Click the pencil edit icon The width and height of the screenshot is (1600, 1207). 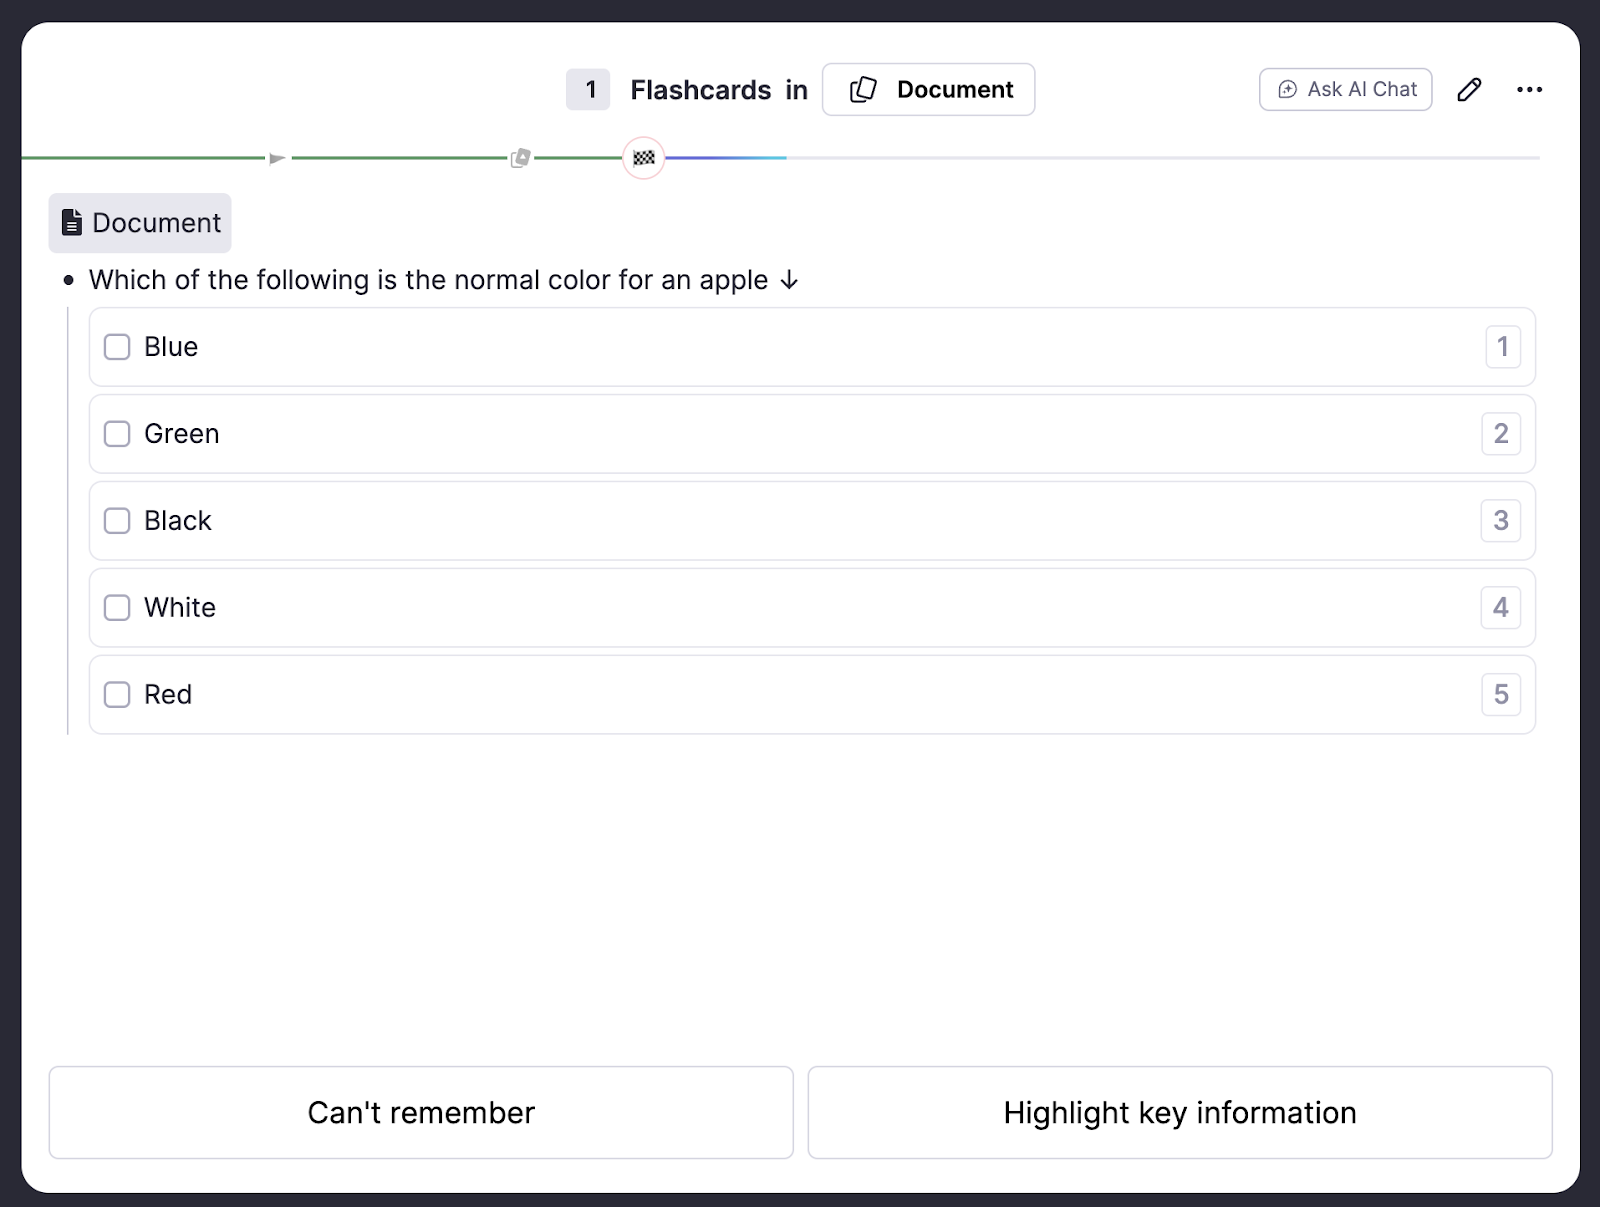tap(1468, 90)
